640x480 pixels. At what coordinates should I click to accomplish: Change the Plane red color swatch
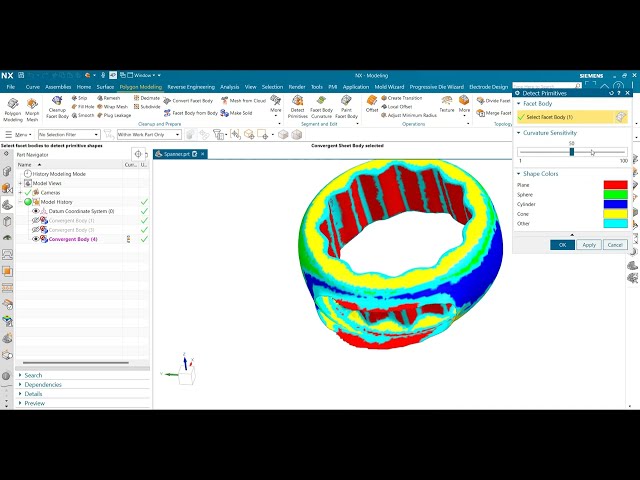616,185
